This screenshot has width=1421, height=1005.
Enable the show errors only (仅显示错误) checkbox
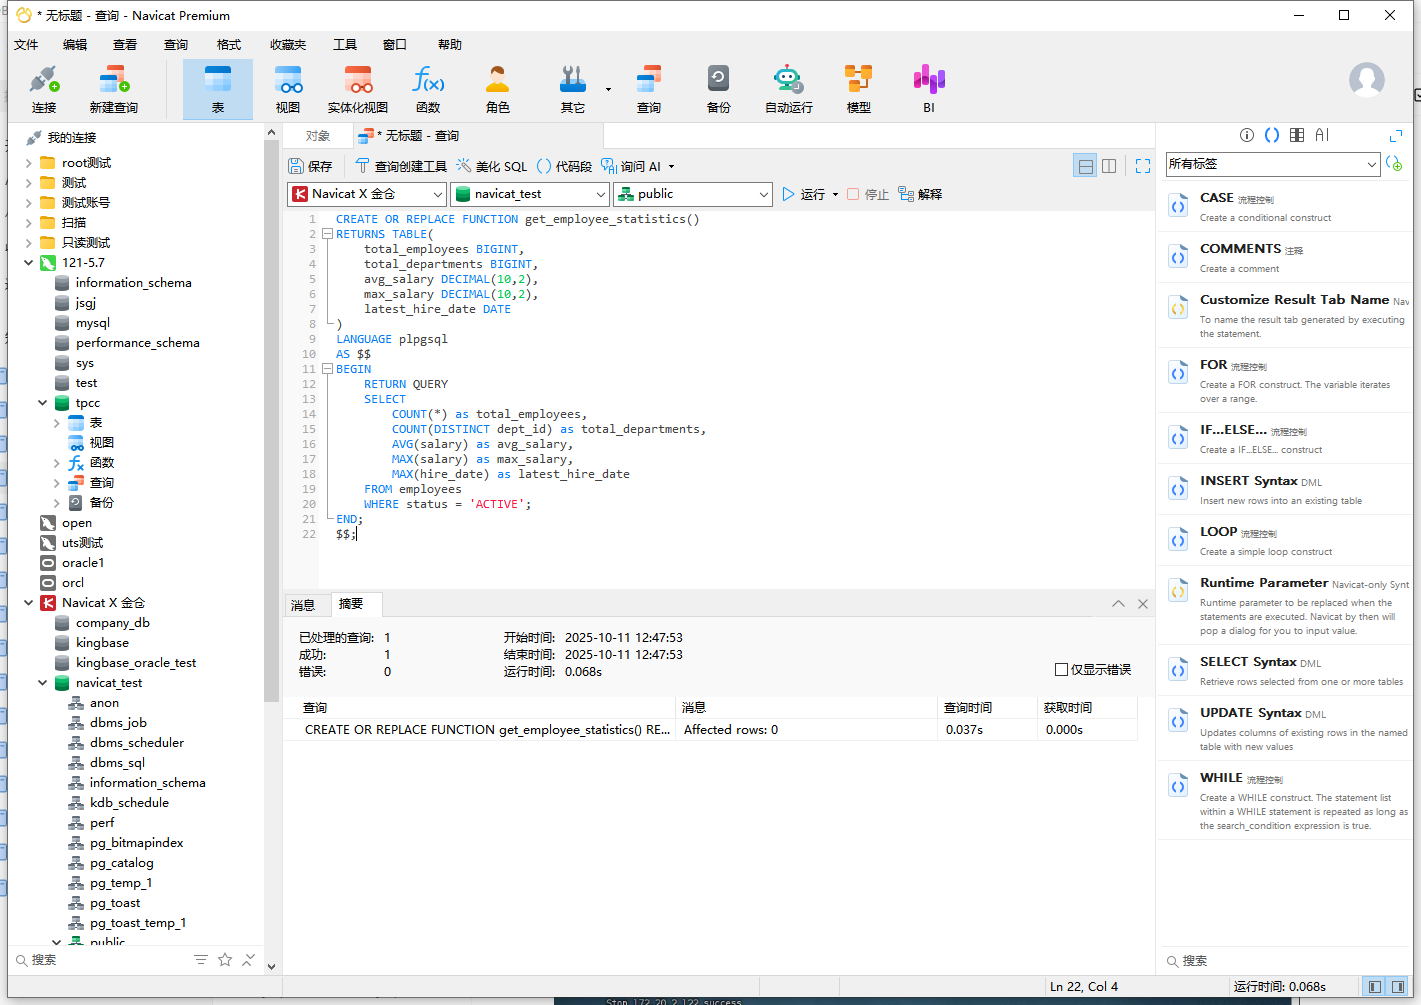tap(1061, 669)
